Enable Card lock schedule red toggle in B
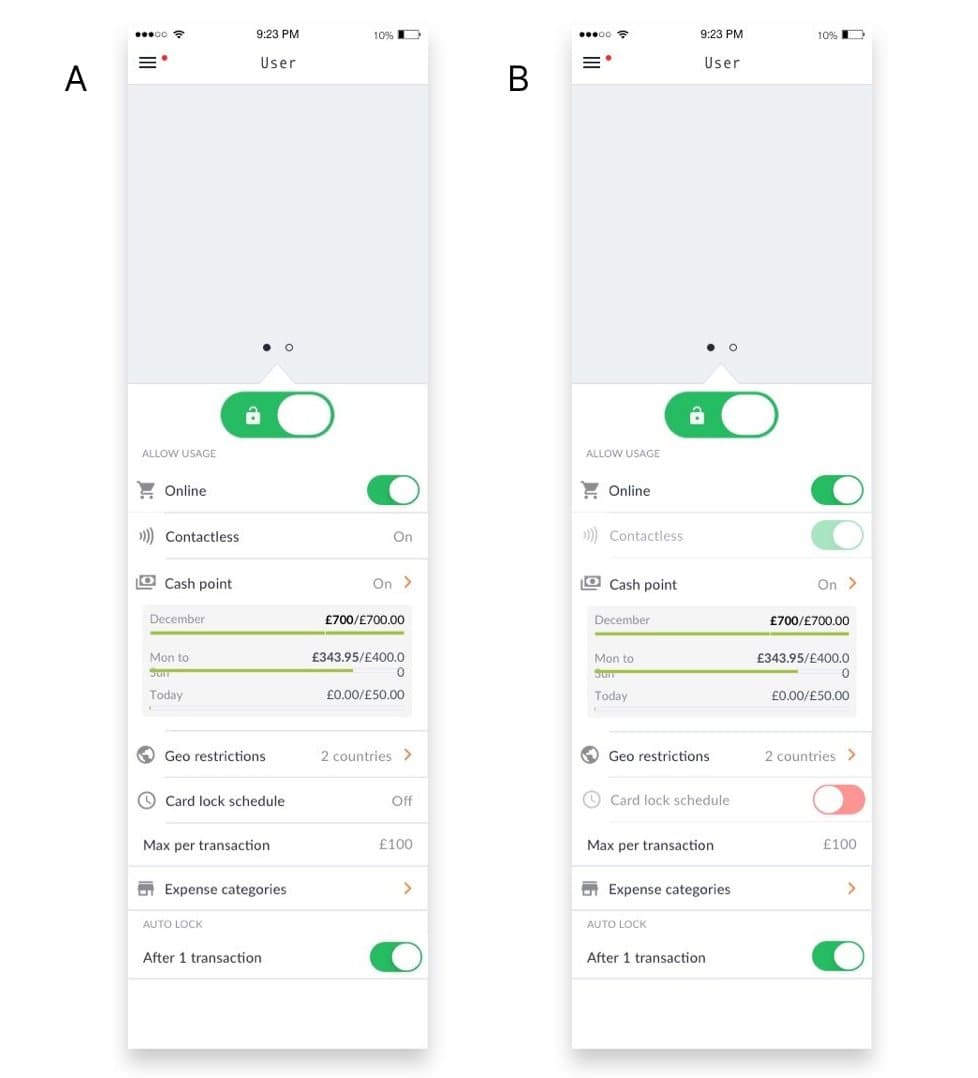The image size is (978, 1078). point(838,800)
